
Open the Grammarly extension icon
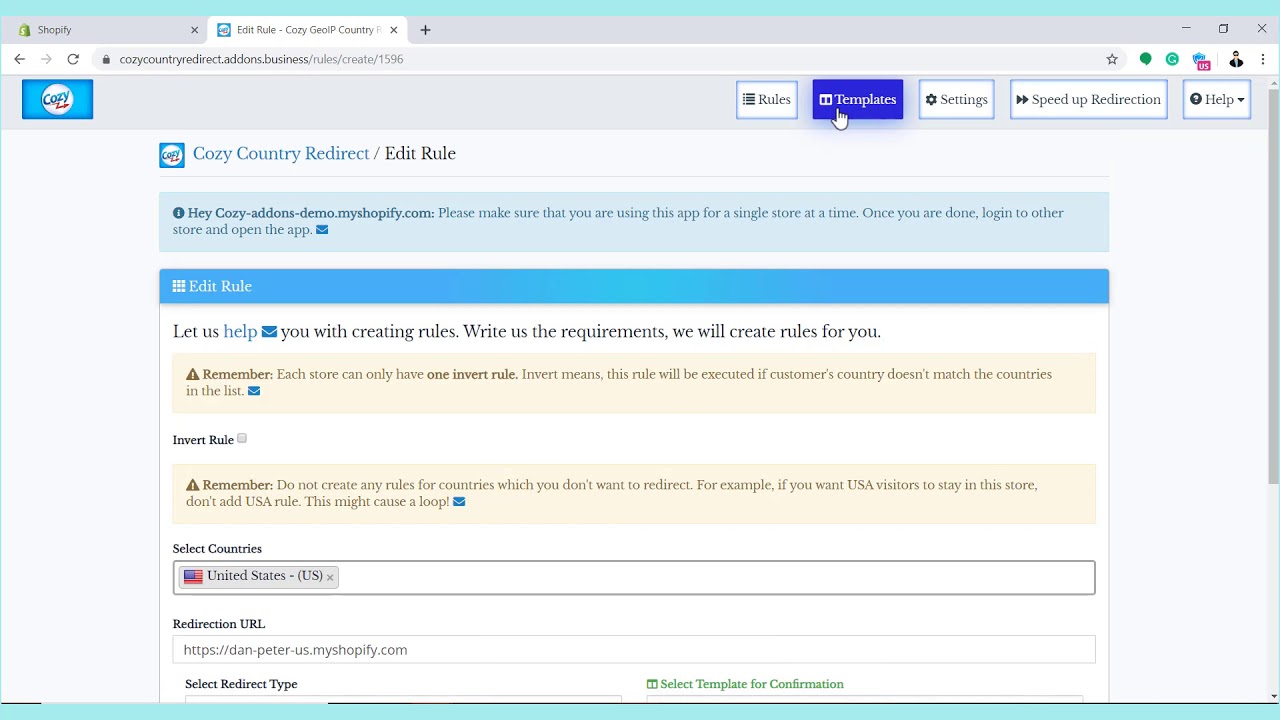(1172, 59)
